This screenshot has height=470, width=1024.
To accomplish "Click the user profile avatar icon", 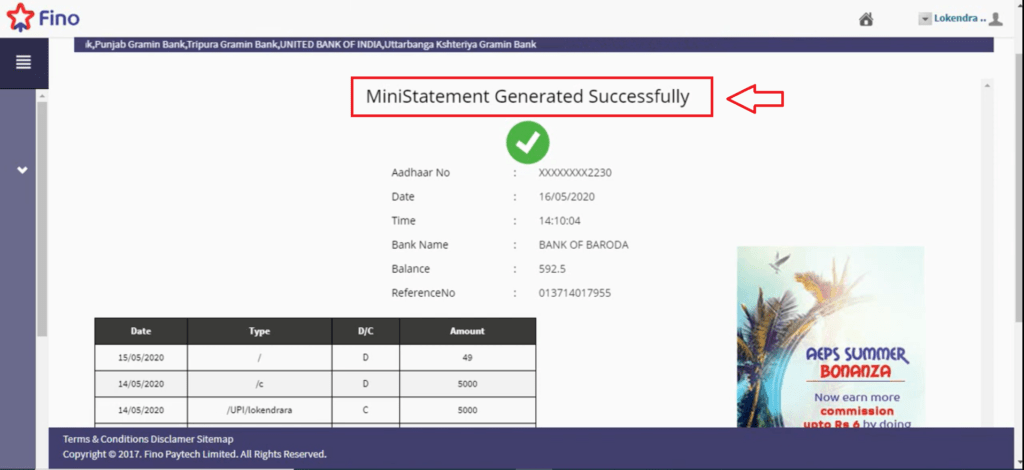I will pyautogui.click(x=995, y=19).
